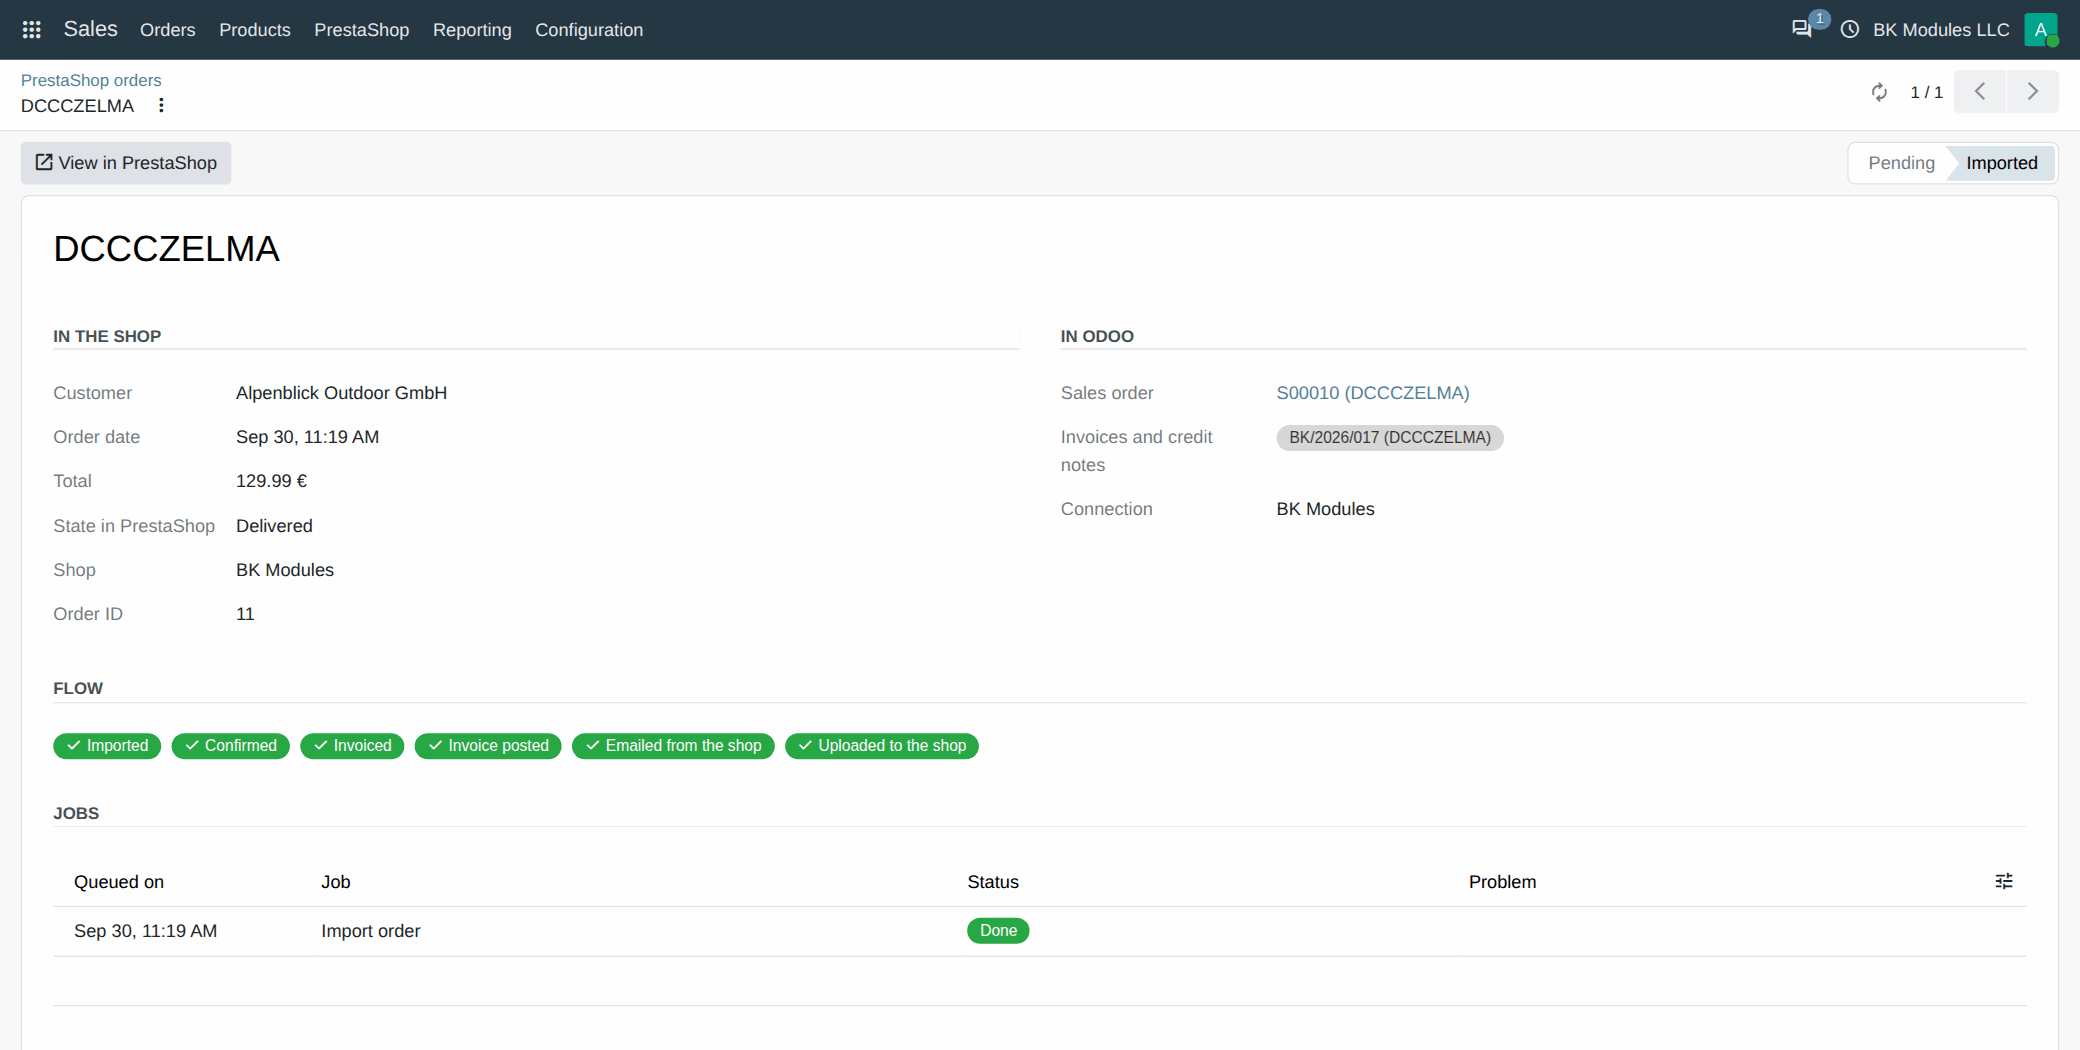2080x1050 pixels.
Task: Open the conversations message icon
Action: (1802, 29)
